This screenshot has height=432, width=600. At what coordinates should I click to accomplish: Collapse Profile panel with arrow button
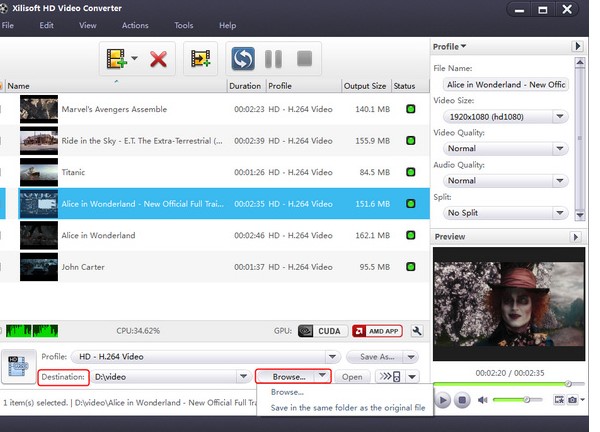[577, 46]
